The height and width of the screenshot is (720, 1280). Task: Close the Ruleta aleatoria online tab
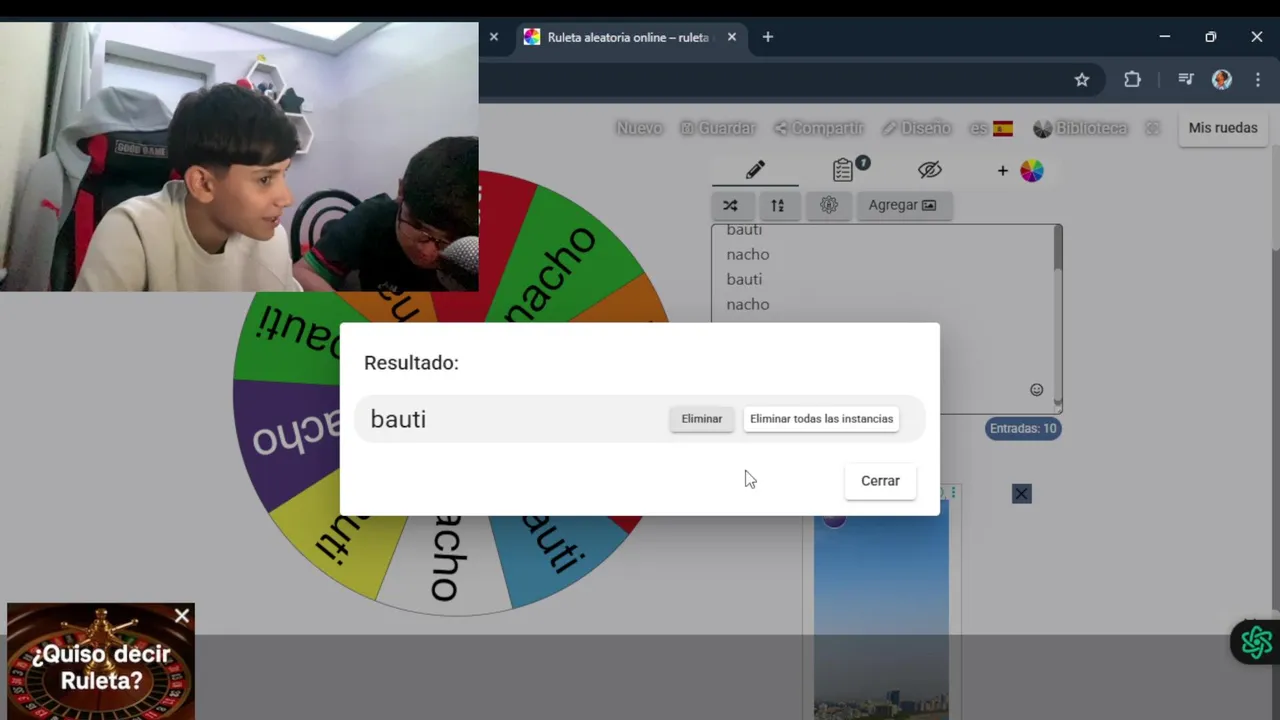point(731,37)
